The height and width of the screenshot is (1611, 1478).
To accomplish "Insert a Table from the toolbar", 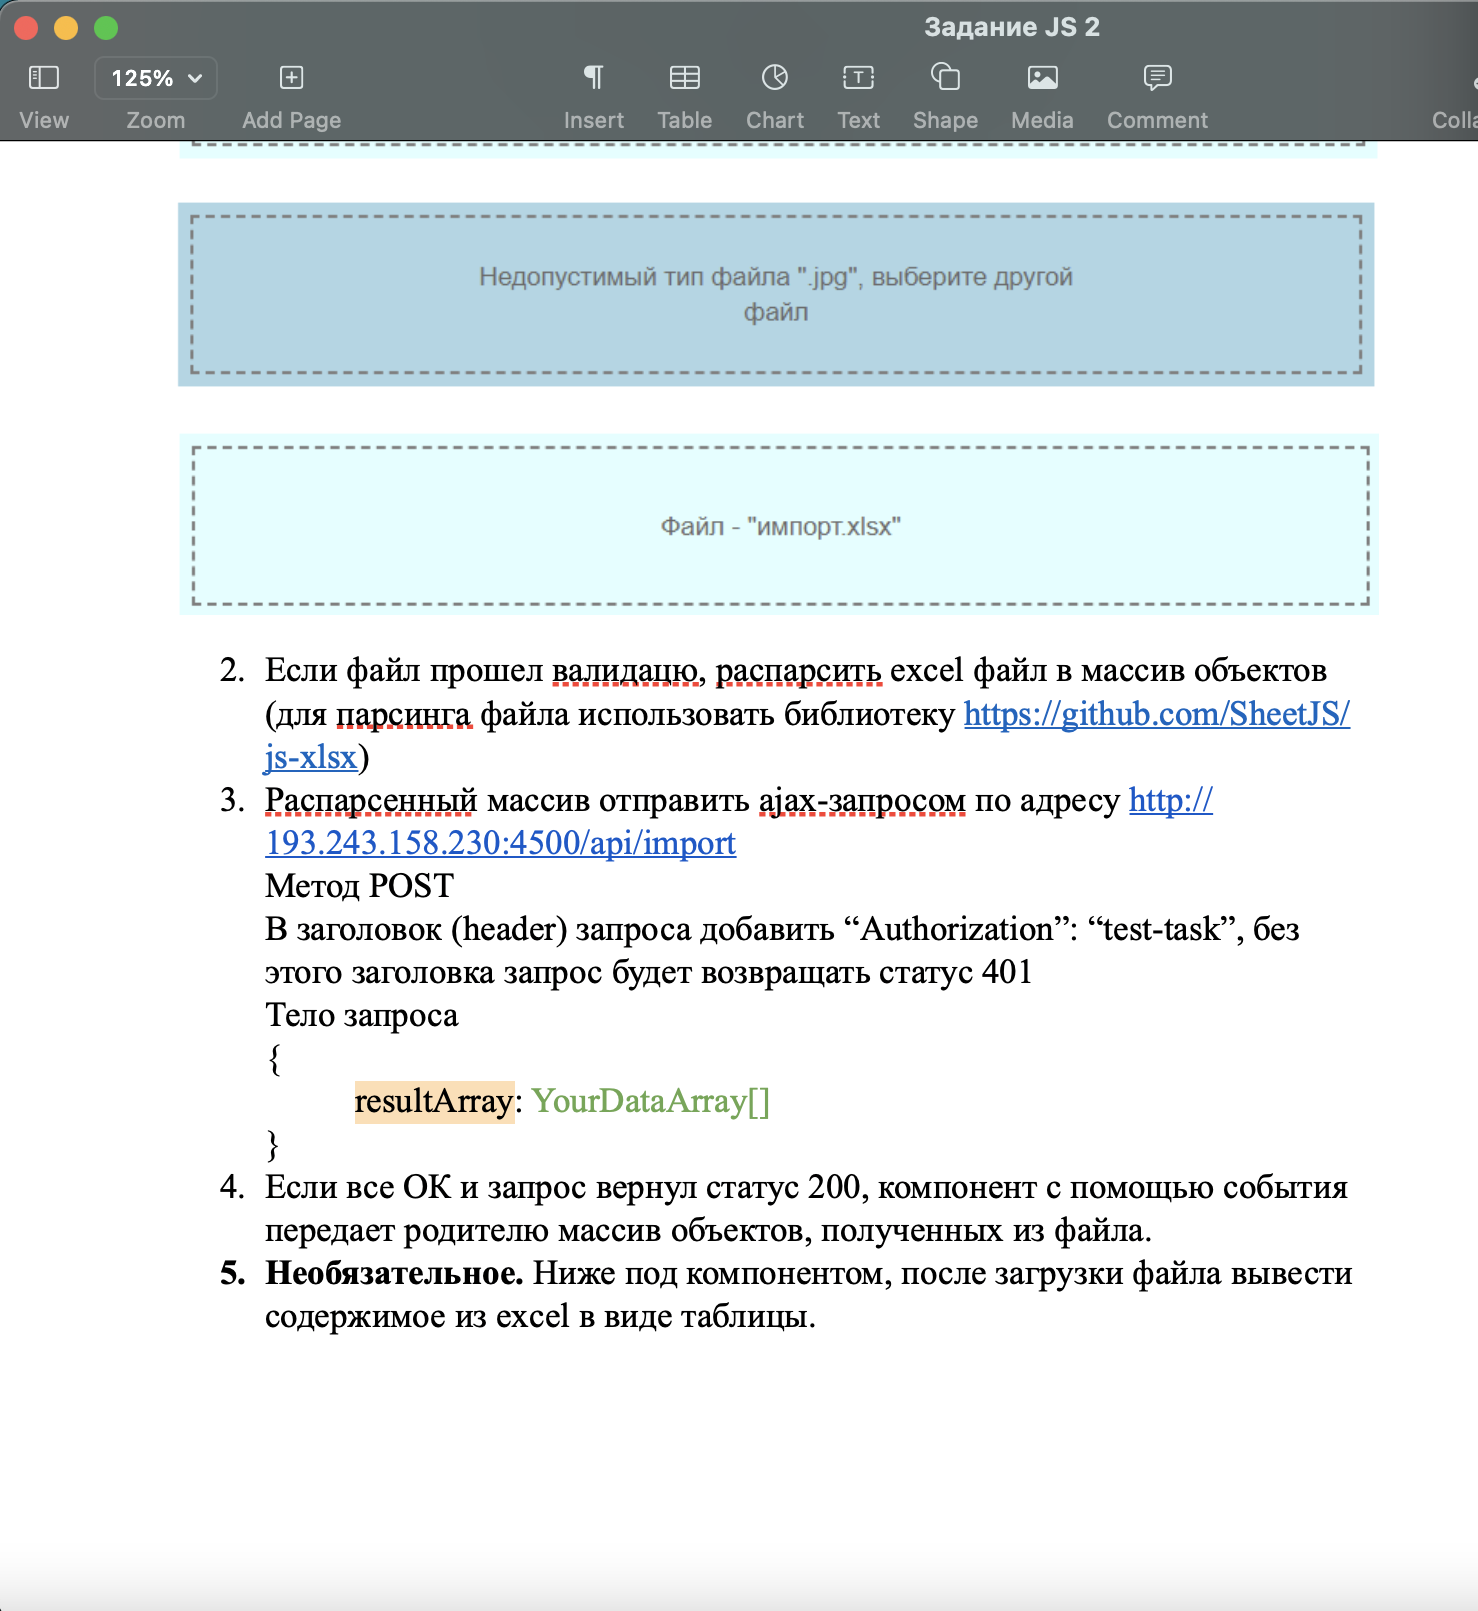I will [x=685, y=77].
